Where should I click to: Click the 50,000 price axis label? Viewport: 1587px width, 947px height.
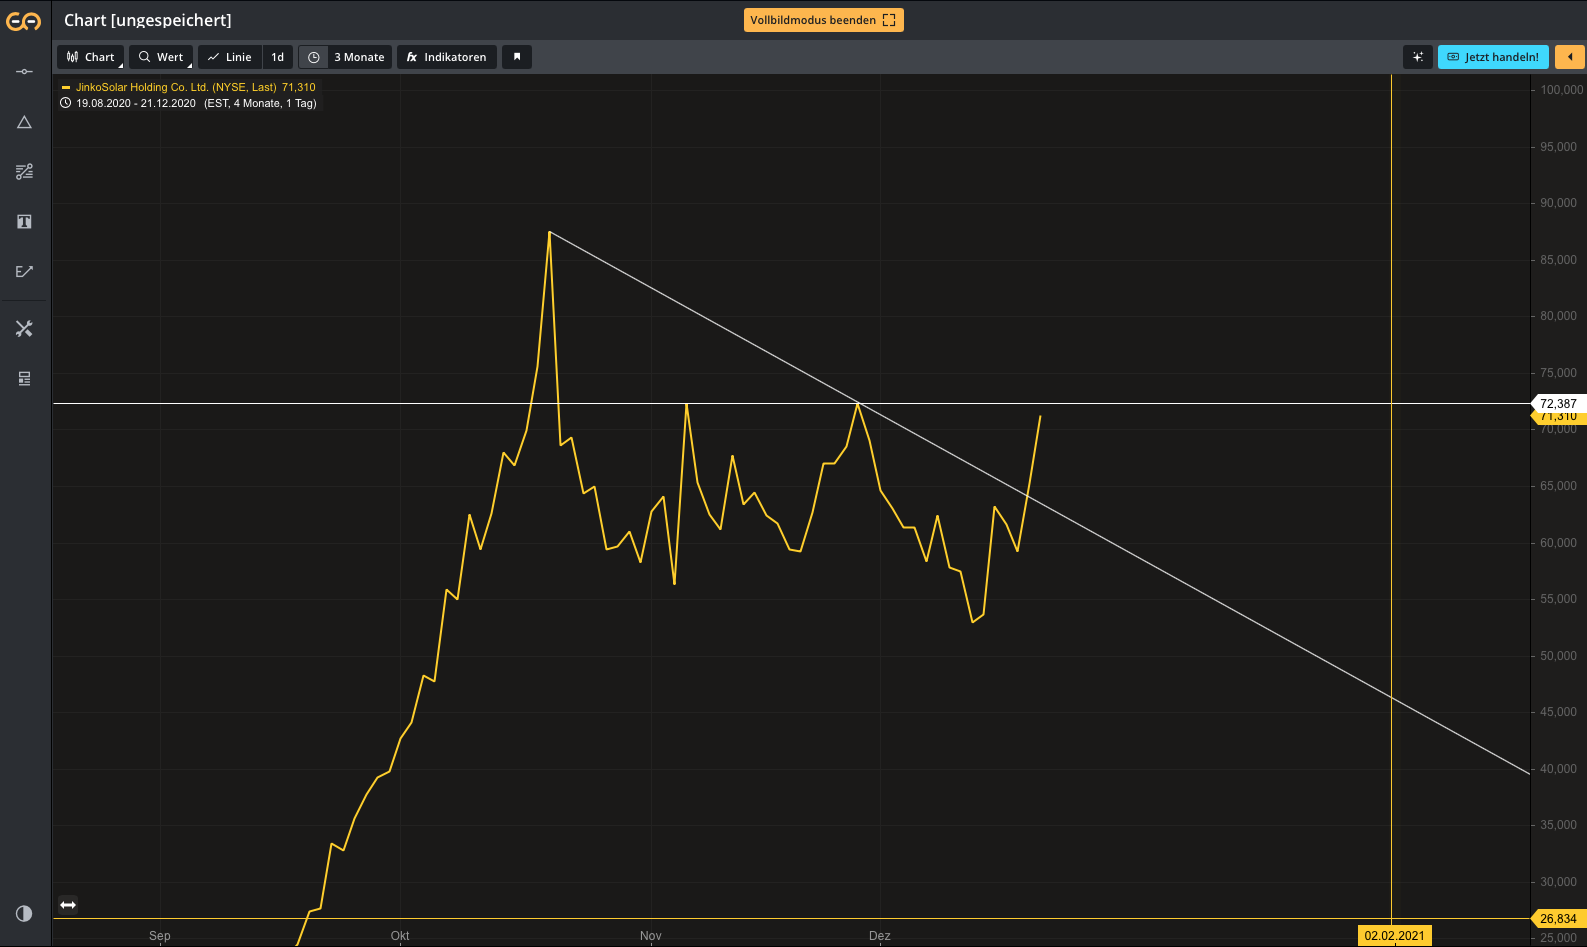(x=1558, y=656)
